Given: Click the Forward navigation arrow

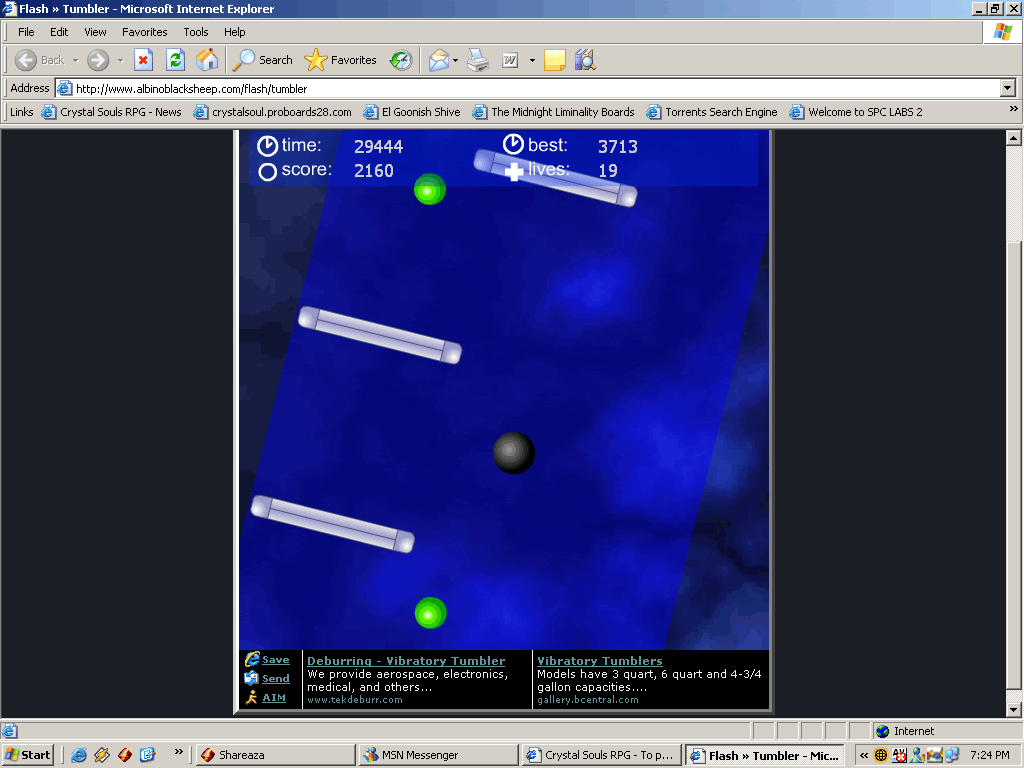Looking at the screenshot, I should point(98,60).
